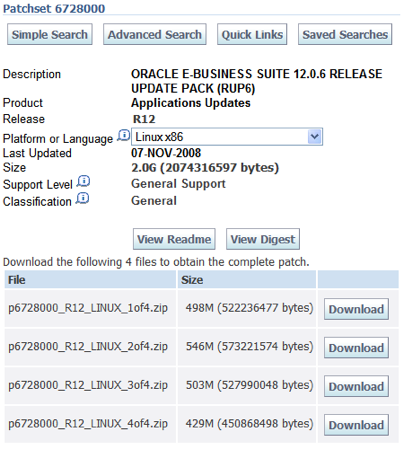Click the Patchset 6728000 heading
This screenshot has width=404, height=450.
click(x=54, y=8)
